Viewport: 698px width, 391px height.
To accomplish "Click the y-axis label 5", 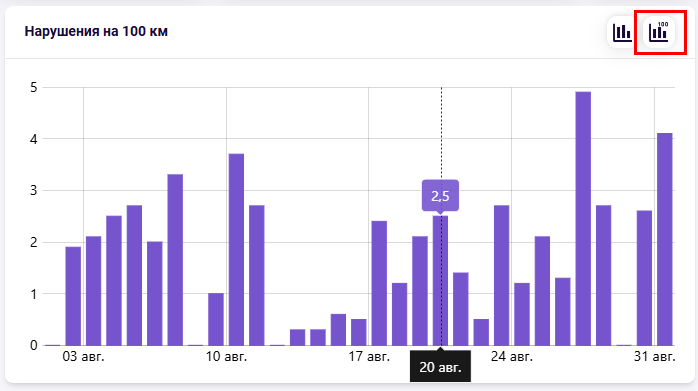I will tap(34, 87).
